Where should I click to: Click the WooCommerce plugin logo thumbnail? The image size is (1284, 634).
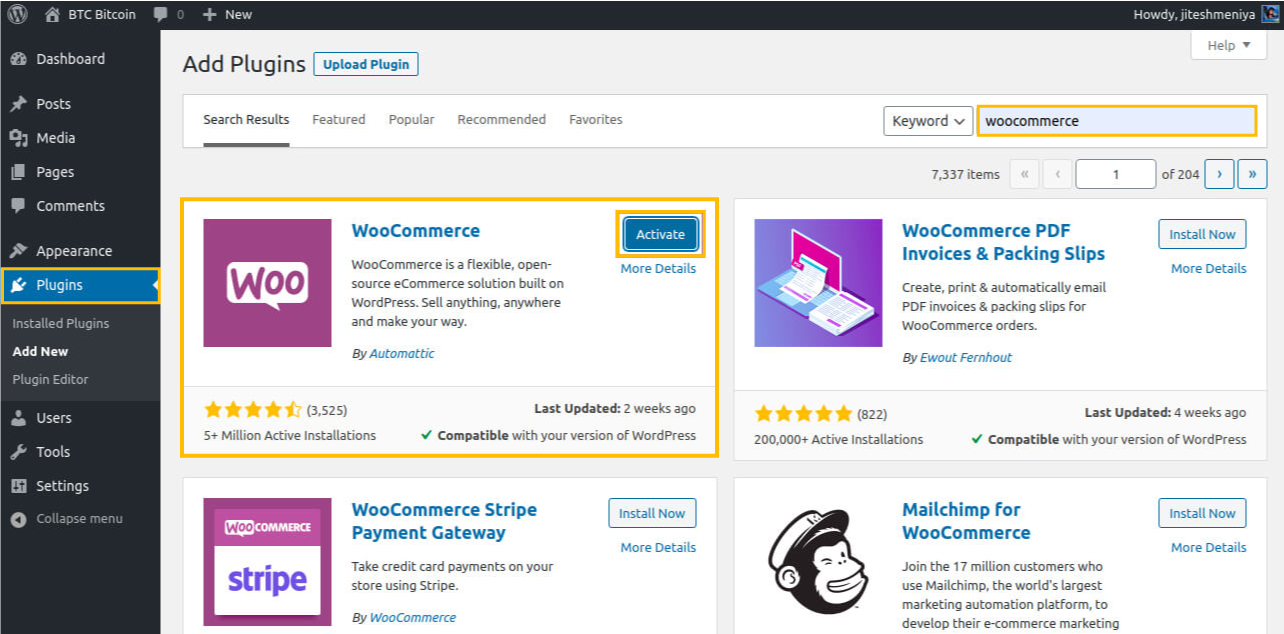pyautogui.click(x=267, y=283)
